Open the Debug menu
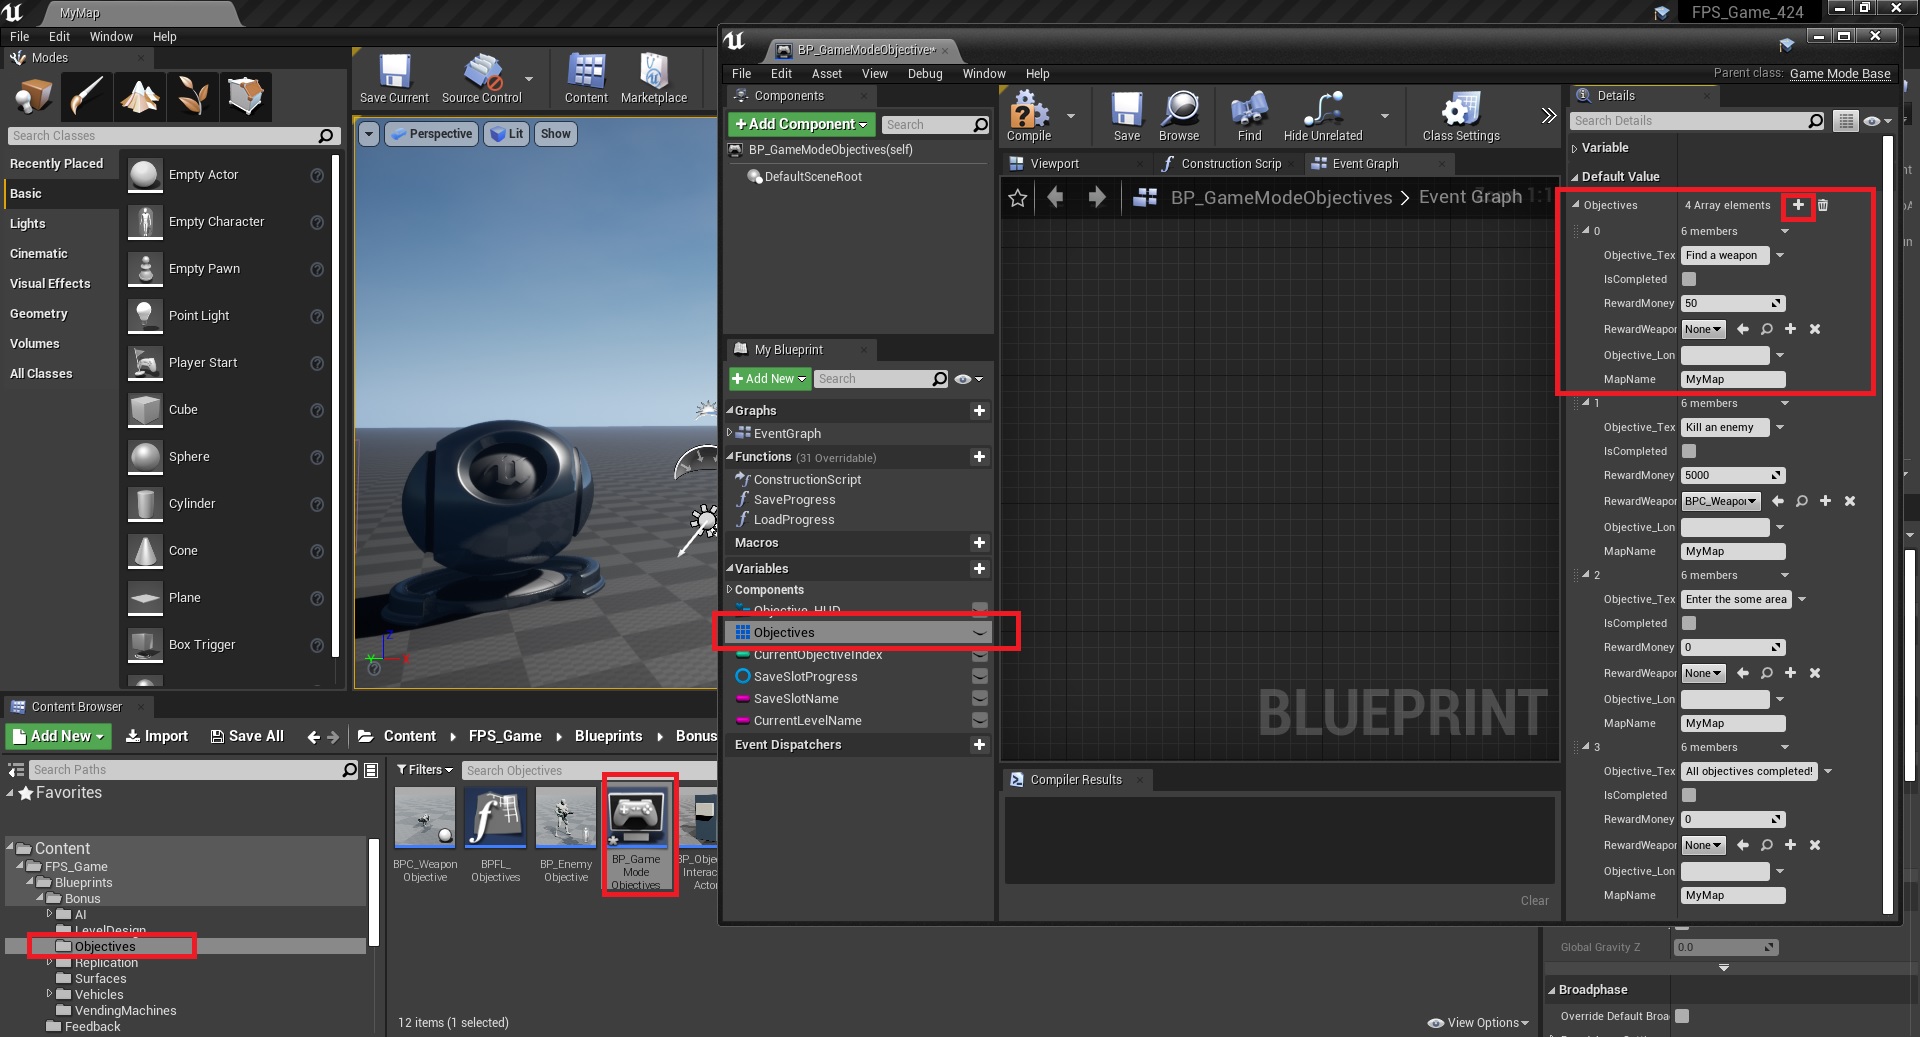This screenshot has width=1920, height=1037. (x=924, y=74)
